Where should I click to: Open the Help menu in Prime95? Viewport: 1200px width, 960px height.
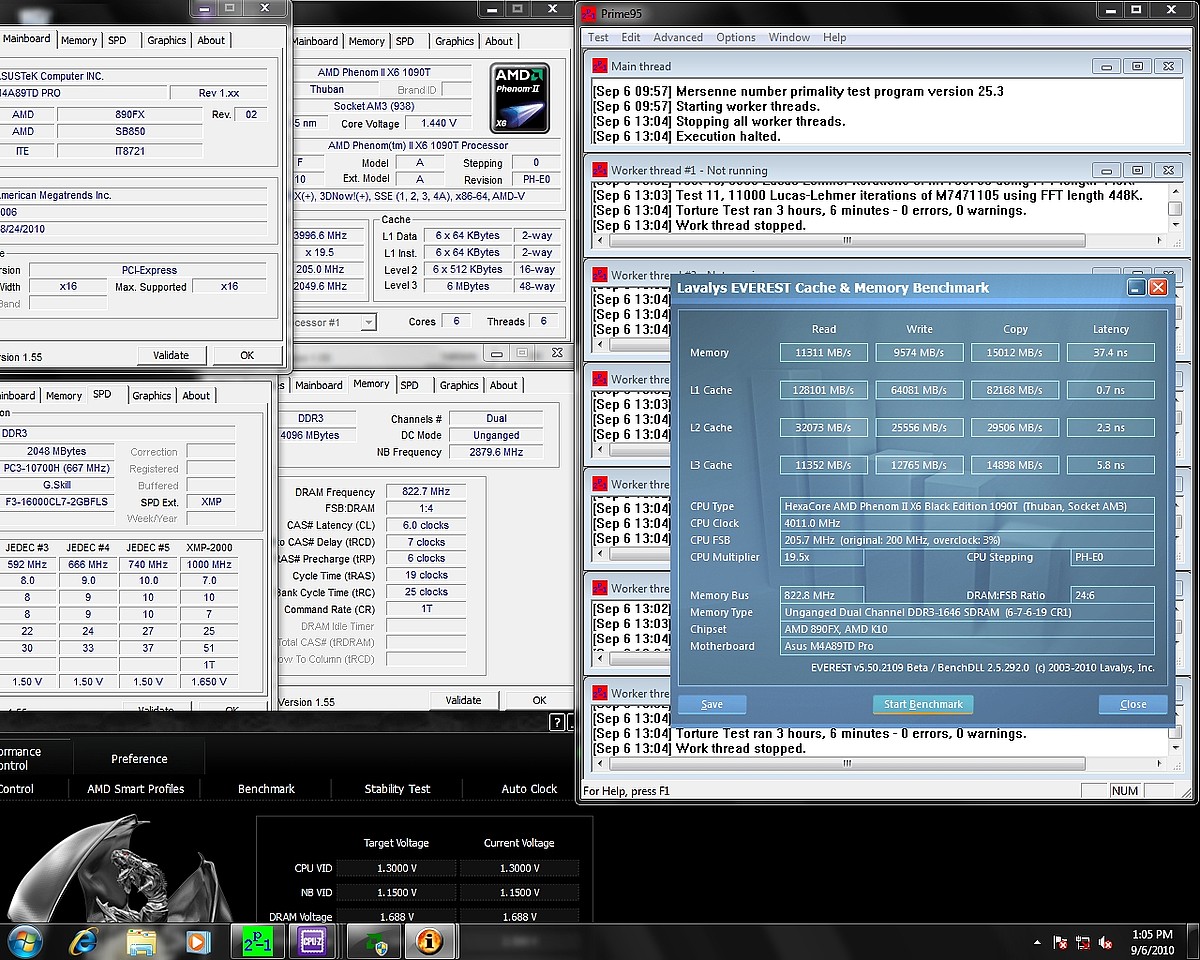(834, 38)
